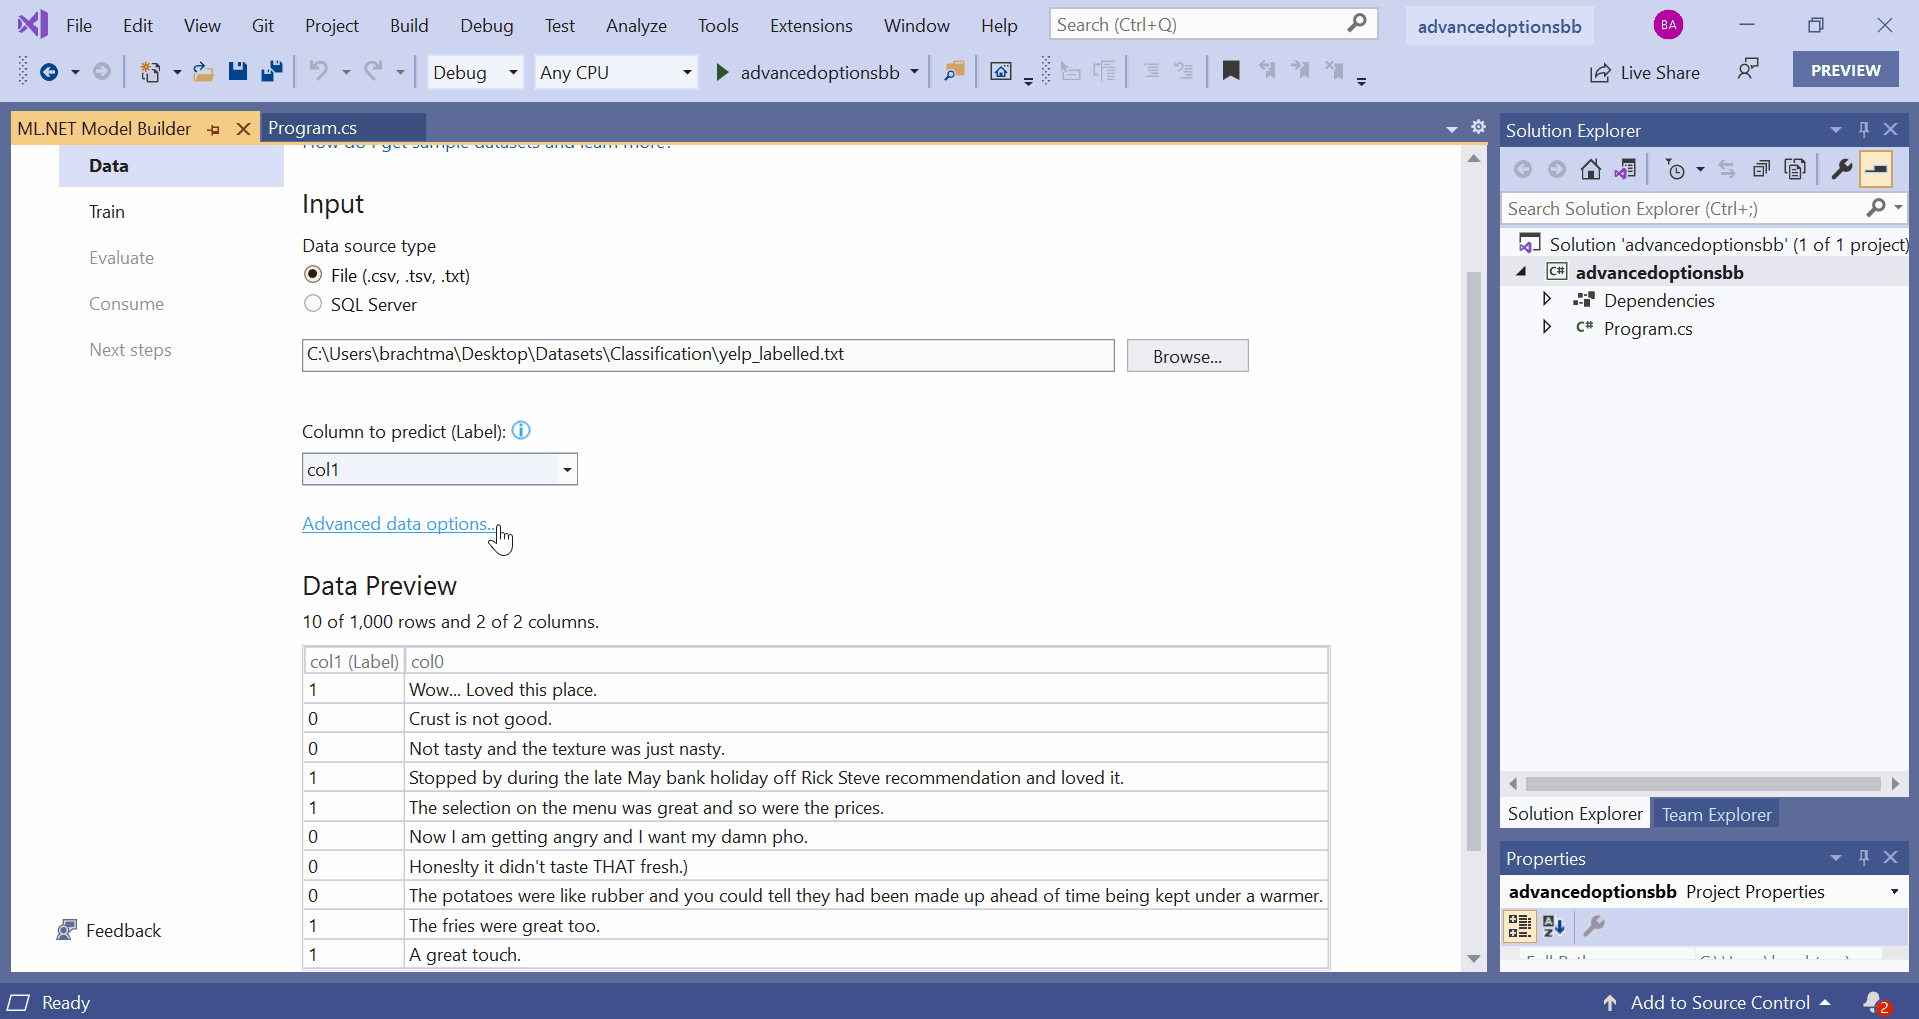
Task: Type in the Search Solution Explorer field
Action: 1680,208
